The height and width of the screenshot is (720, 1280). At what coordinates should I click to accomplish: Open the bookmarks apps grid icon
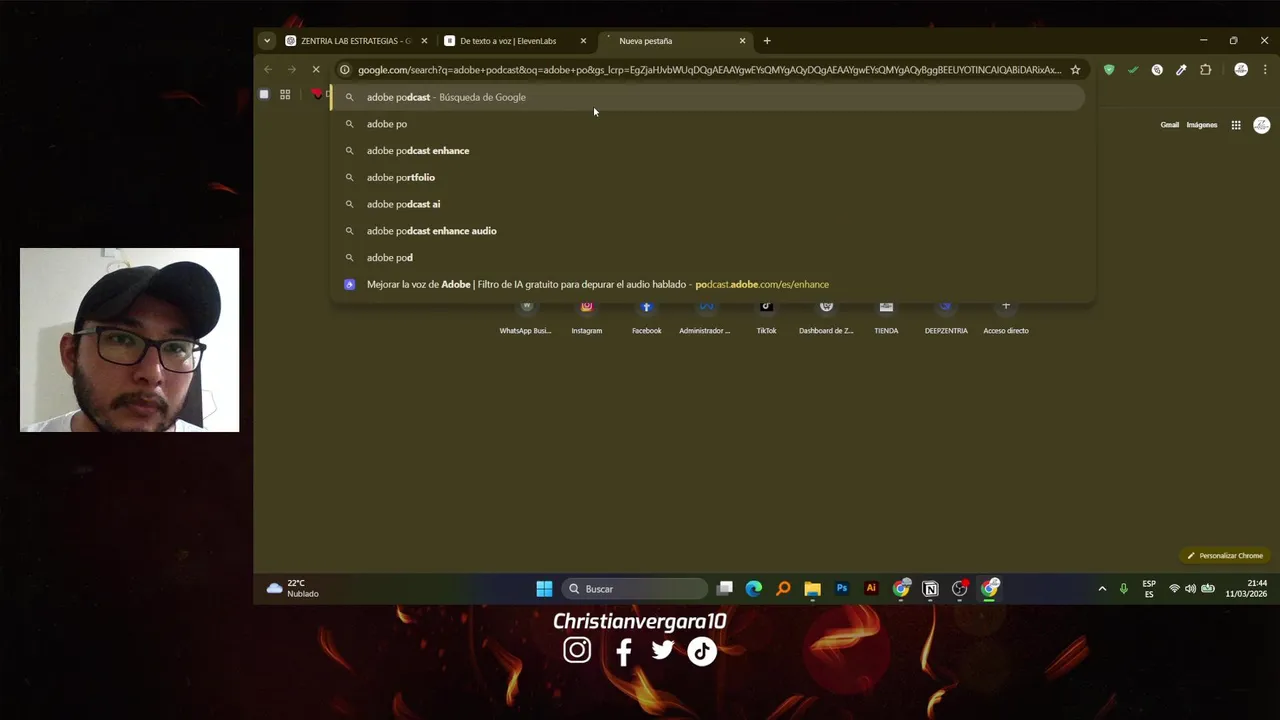285,94
